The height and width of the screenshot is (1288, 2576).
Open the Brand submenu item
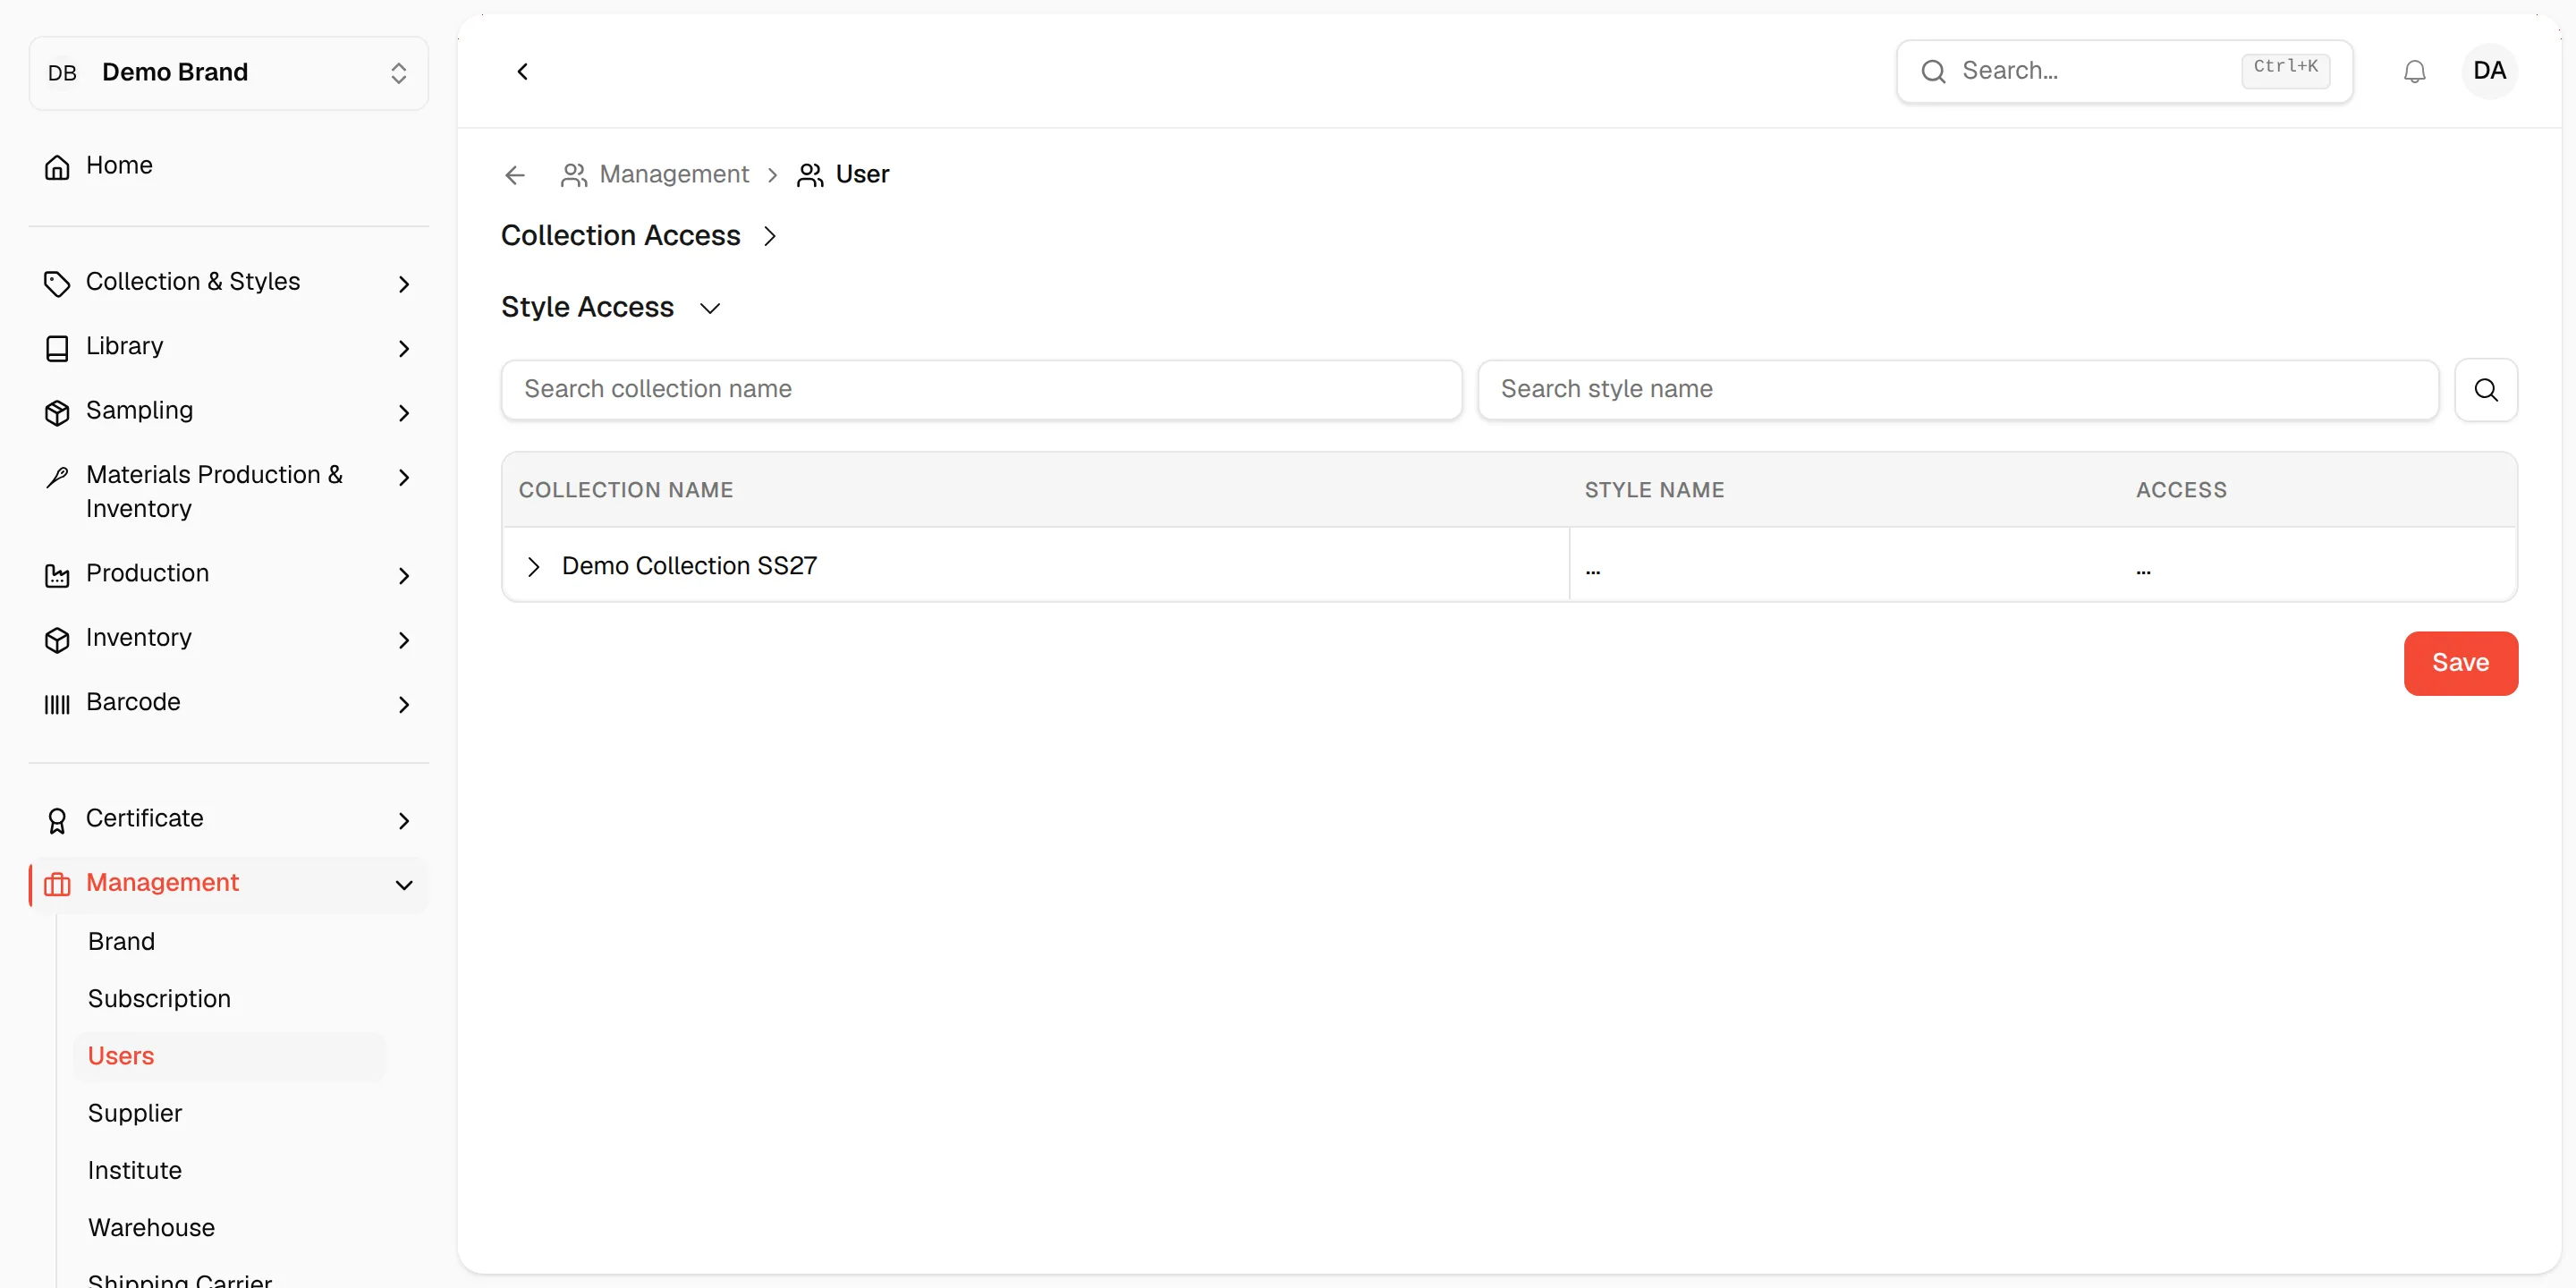click(121, 941)
